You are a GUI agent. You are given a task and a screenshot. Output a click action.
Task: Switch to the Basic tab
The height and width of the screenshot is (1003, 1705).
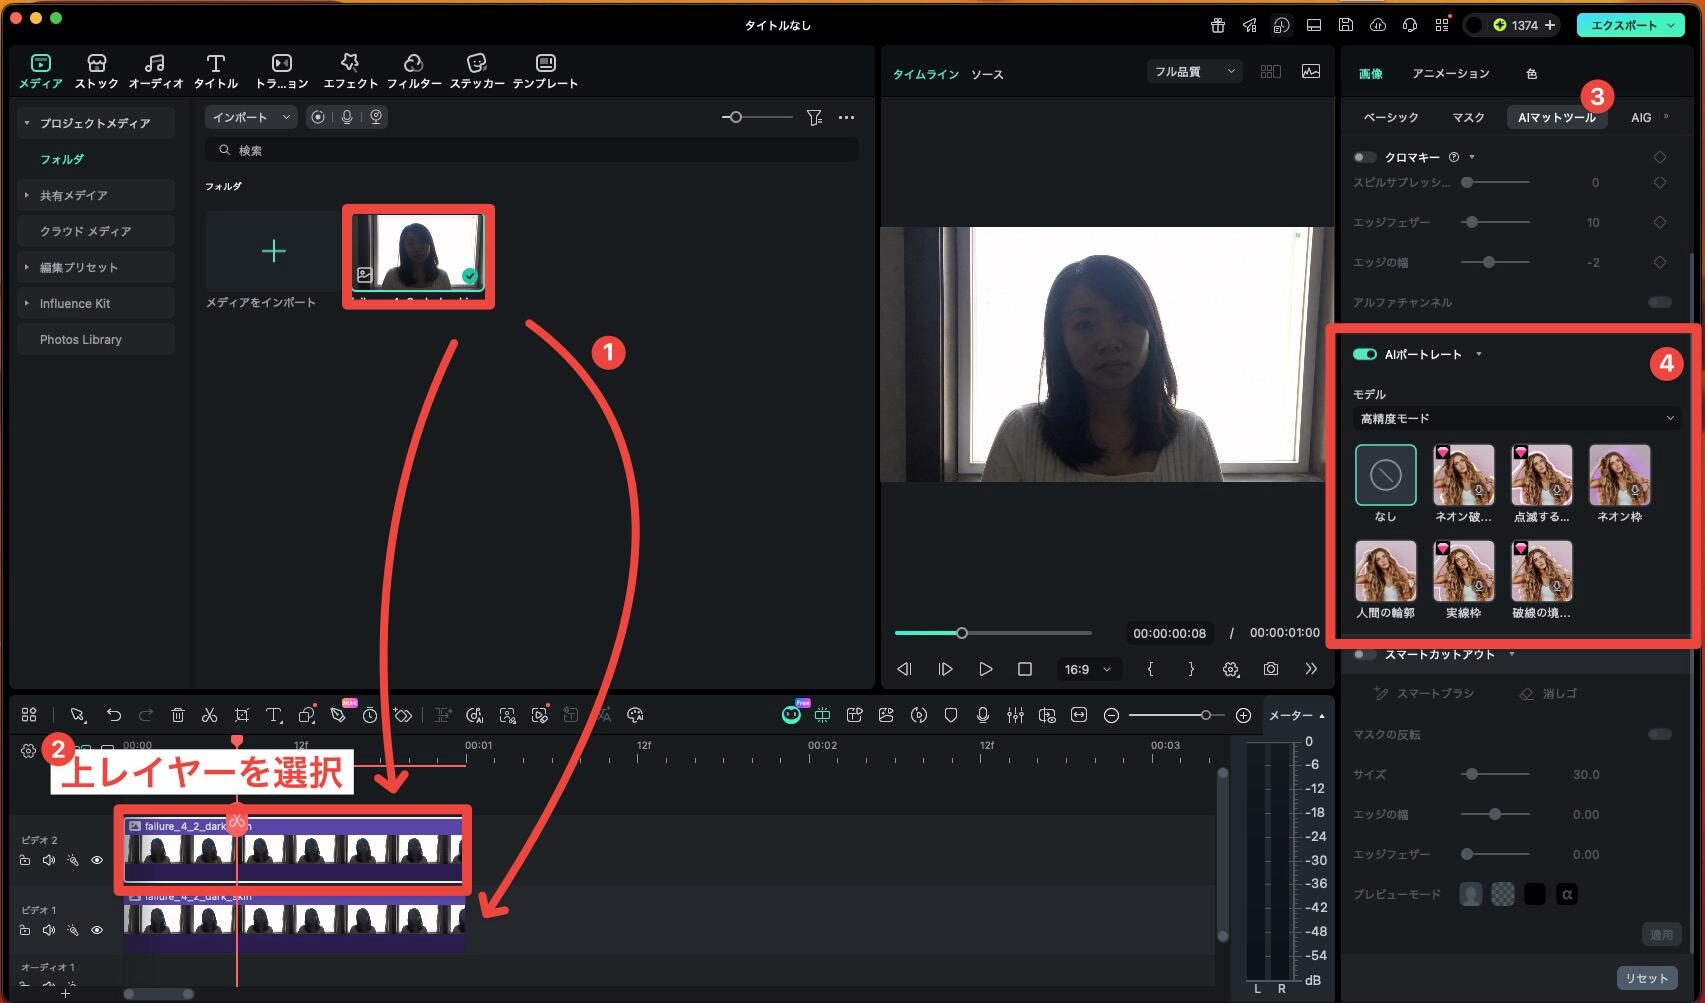point(1391,117)
